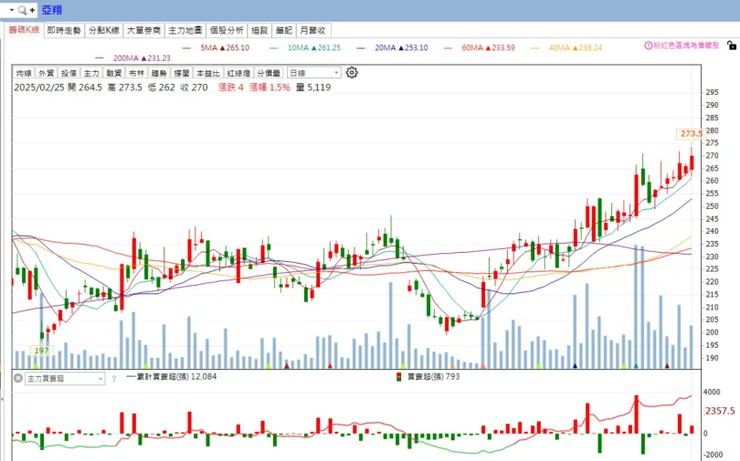Click the pink triangle marker

(483, 366)
